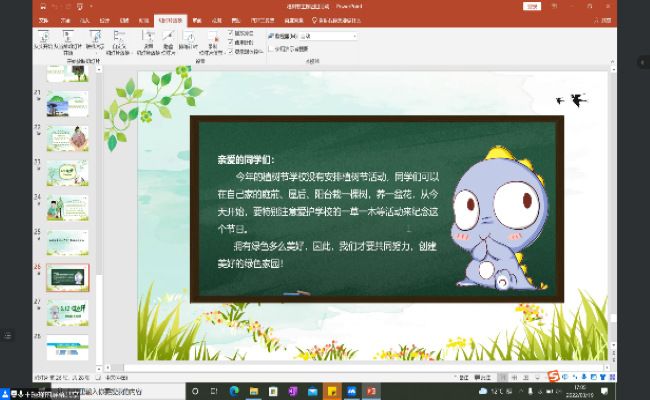The width and height of the screenshot is (650, 400).
Task: Toggle Use Timings checkbox
Action: (232, 41)
